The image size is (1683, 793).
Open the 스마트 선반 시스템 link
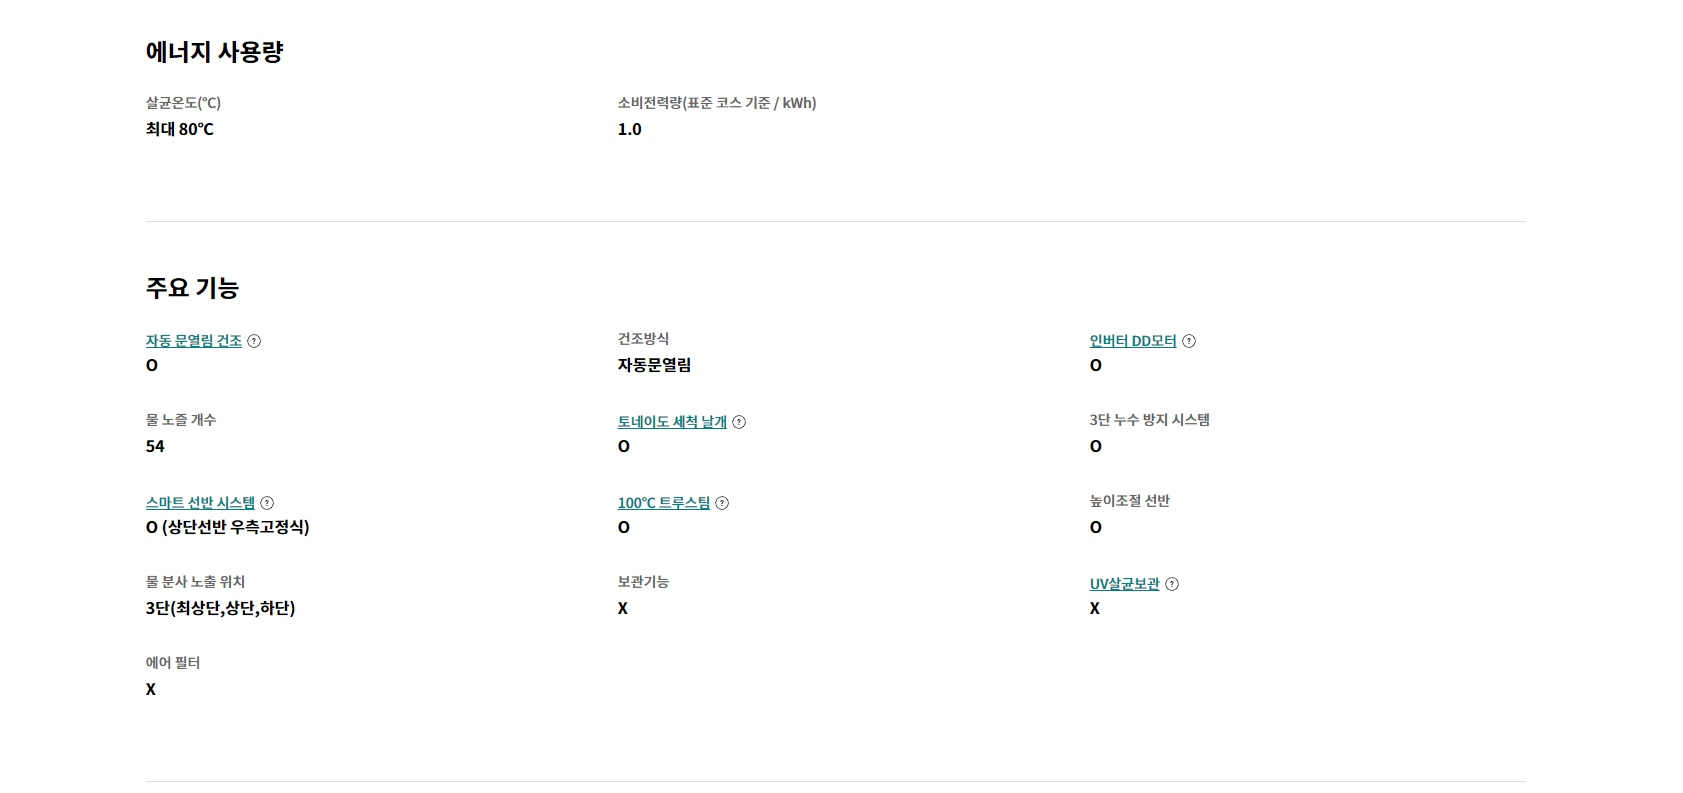tap(200, 503)
